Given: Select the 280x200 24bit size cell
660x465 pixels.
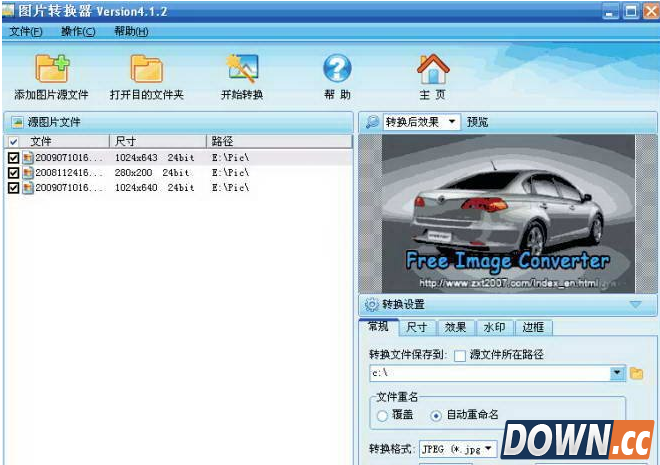Looking at the screenshot, I should pyautogui.click(x=152, y=173).
